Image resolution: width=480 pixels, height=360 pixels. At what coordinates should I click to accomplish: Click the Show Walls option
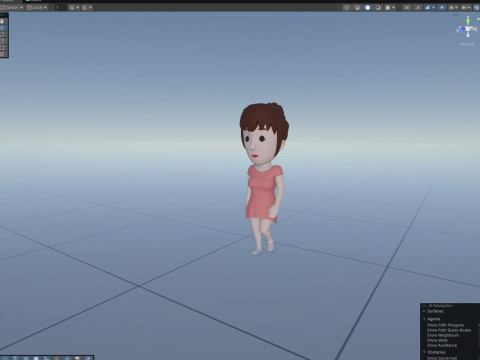[x=437, y=340]
